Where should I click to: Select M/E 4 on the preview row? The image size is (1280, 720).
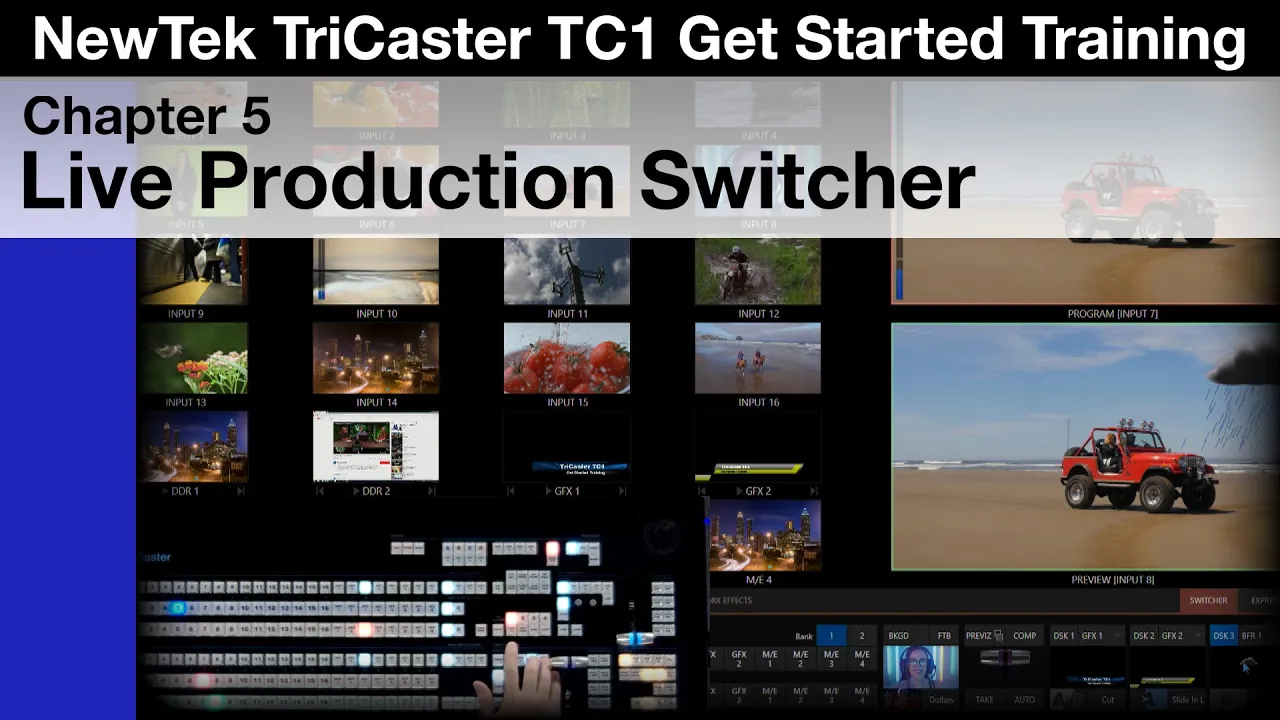[x=862, y=695]
